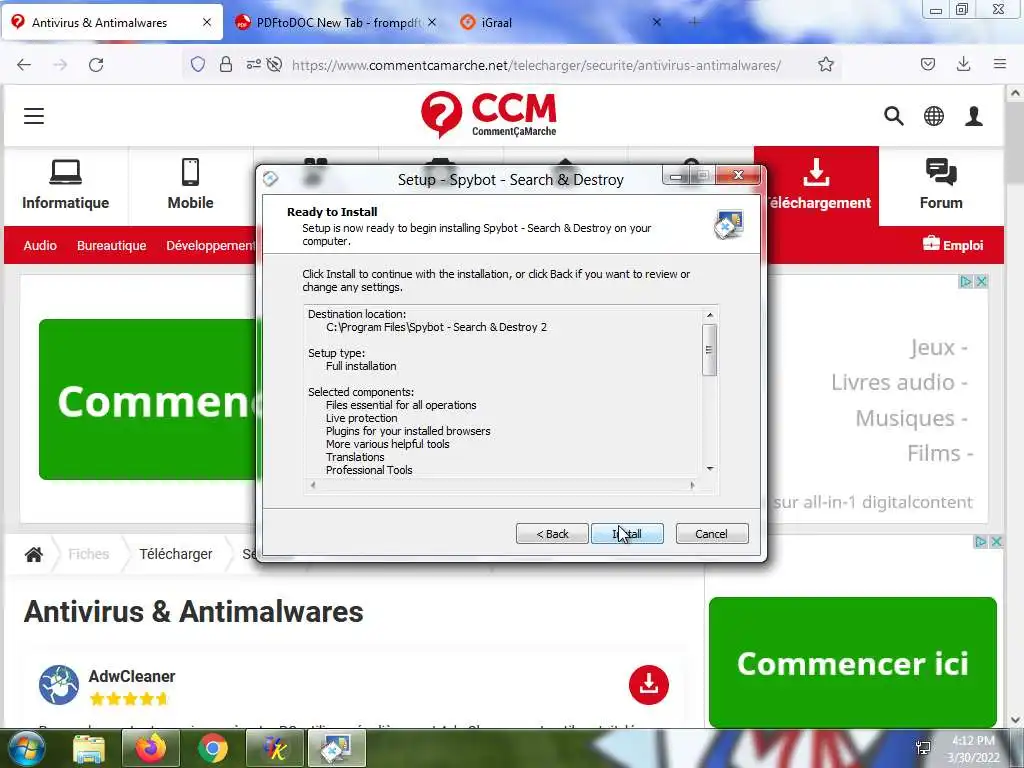The width and height of the screenshot is (1024, 768).
Task: Click the Spybot setup taskbar item
Action: pyautogui.click(x=337, y=748)
